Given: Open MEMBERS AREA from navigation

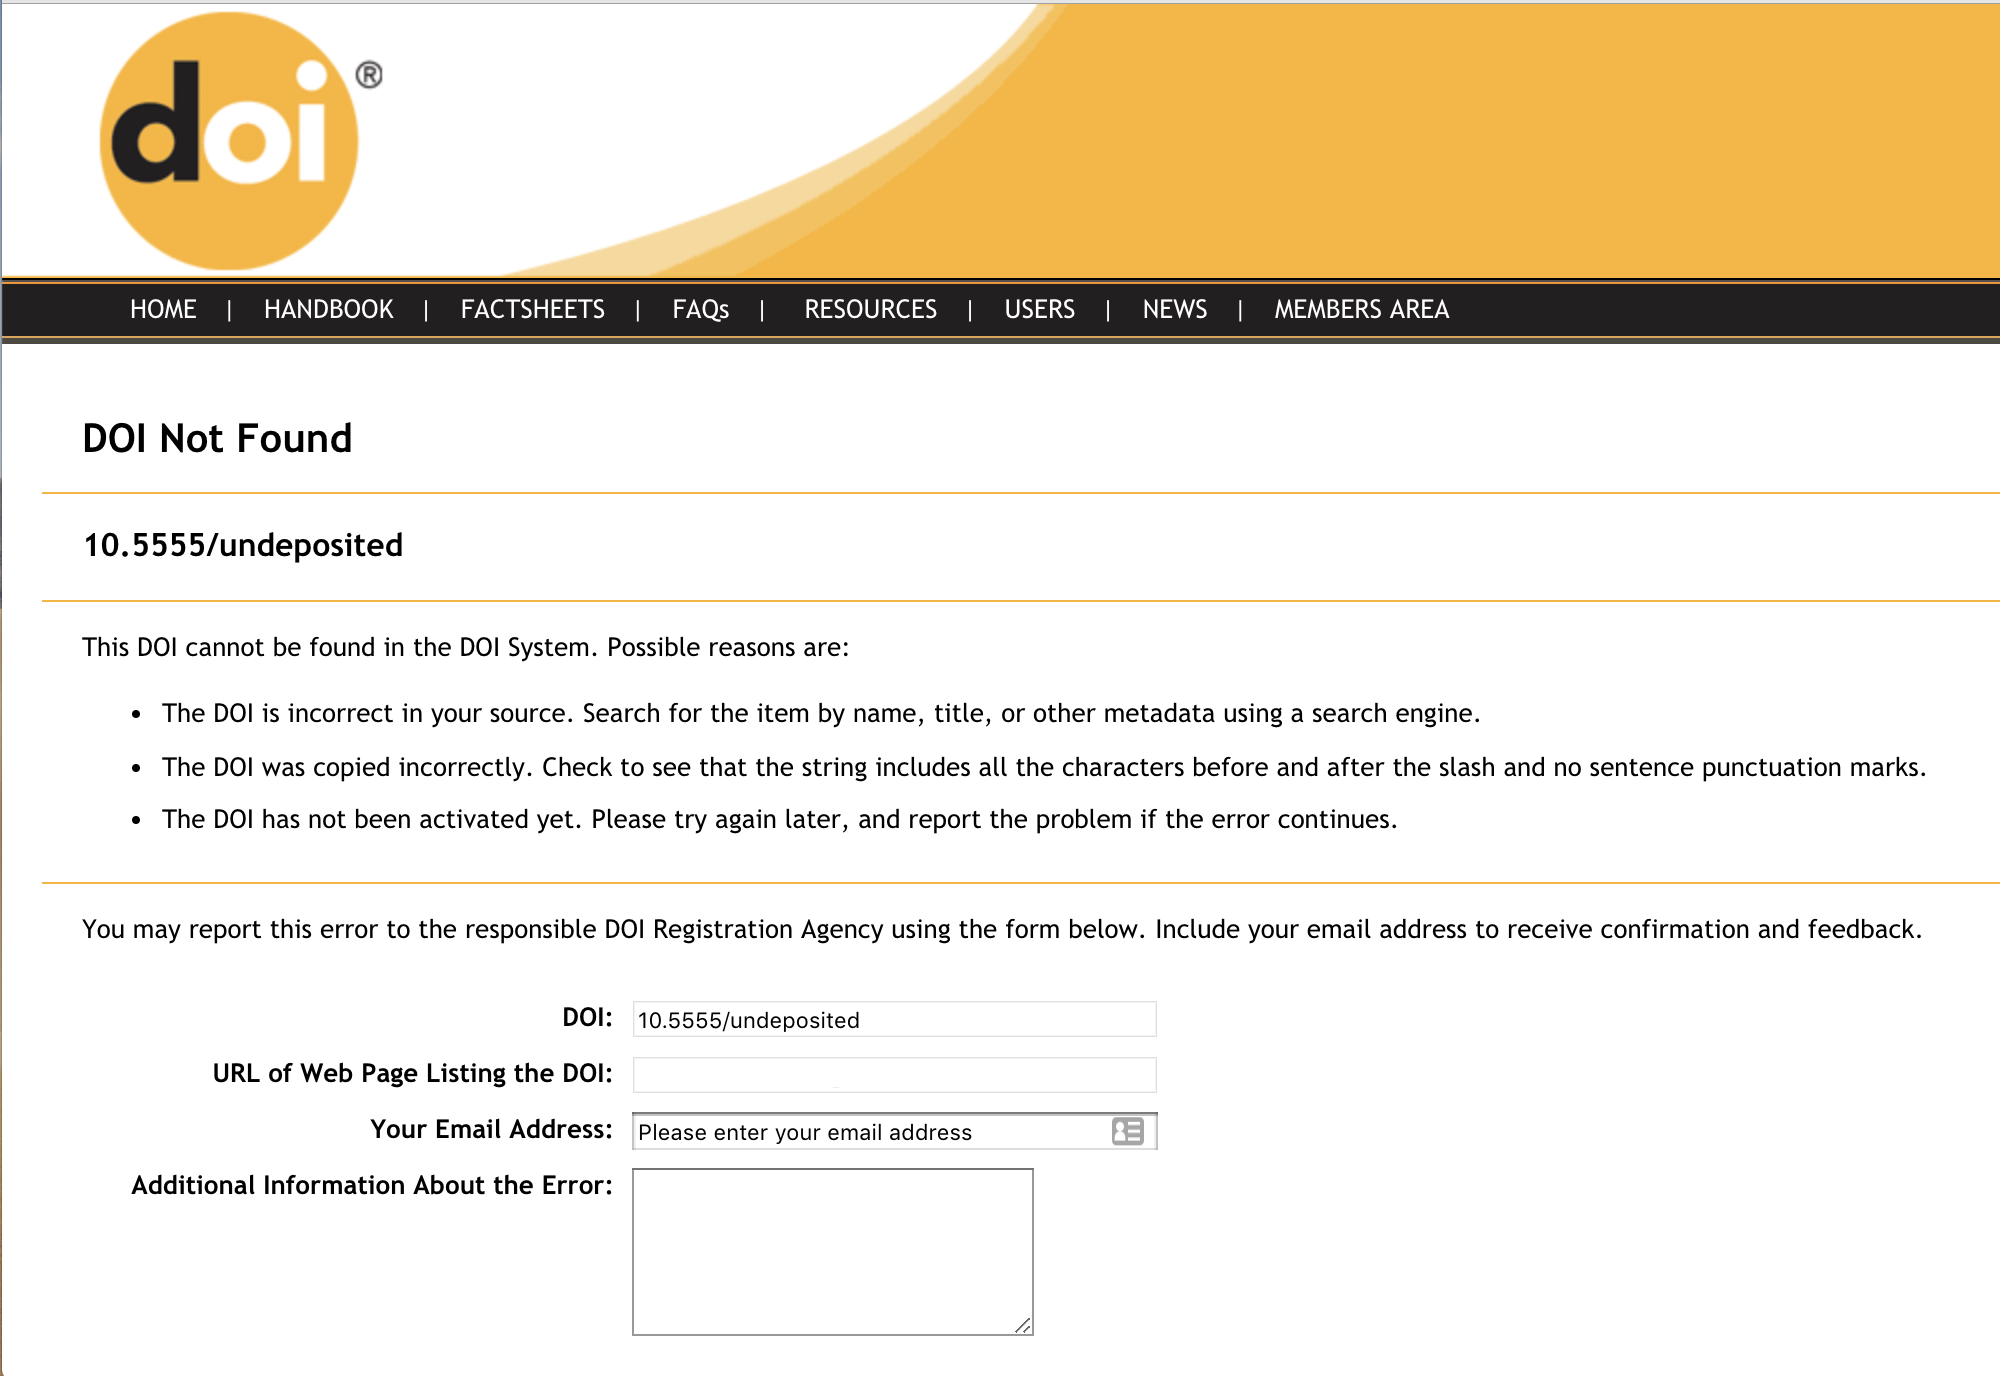Looking at the screenshot, I should point(1361,310).
